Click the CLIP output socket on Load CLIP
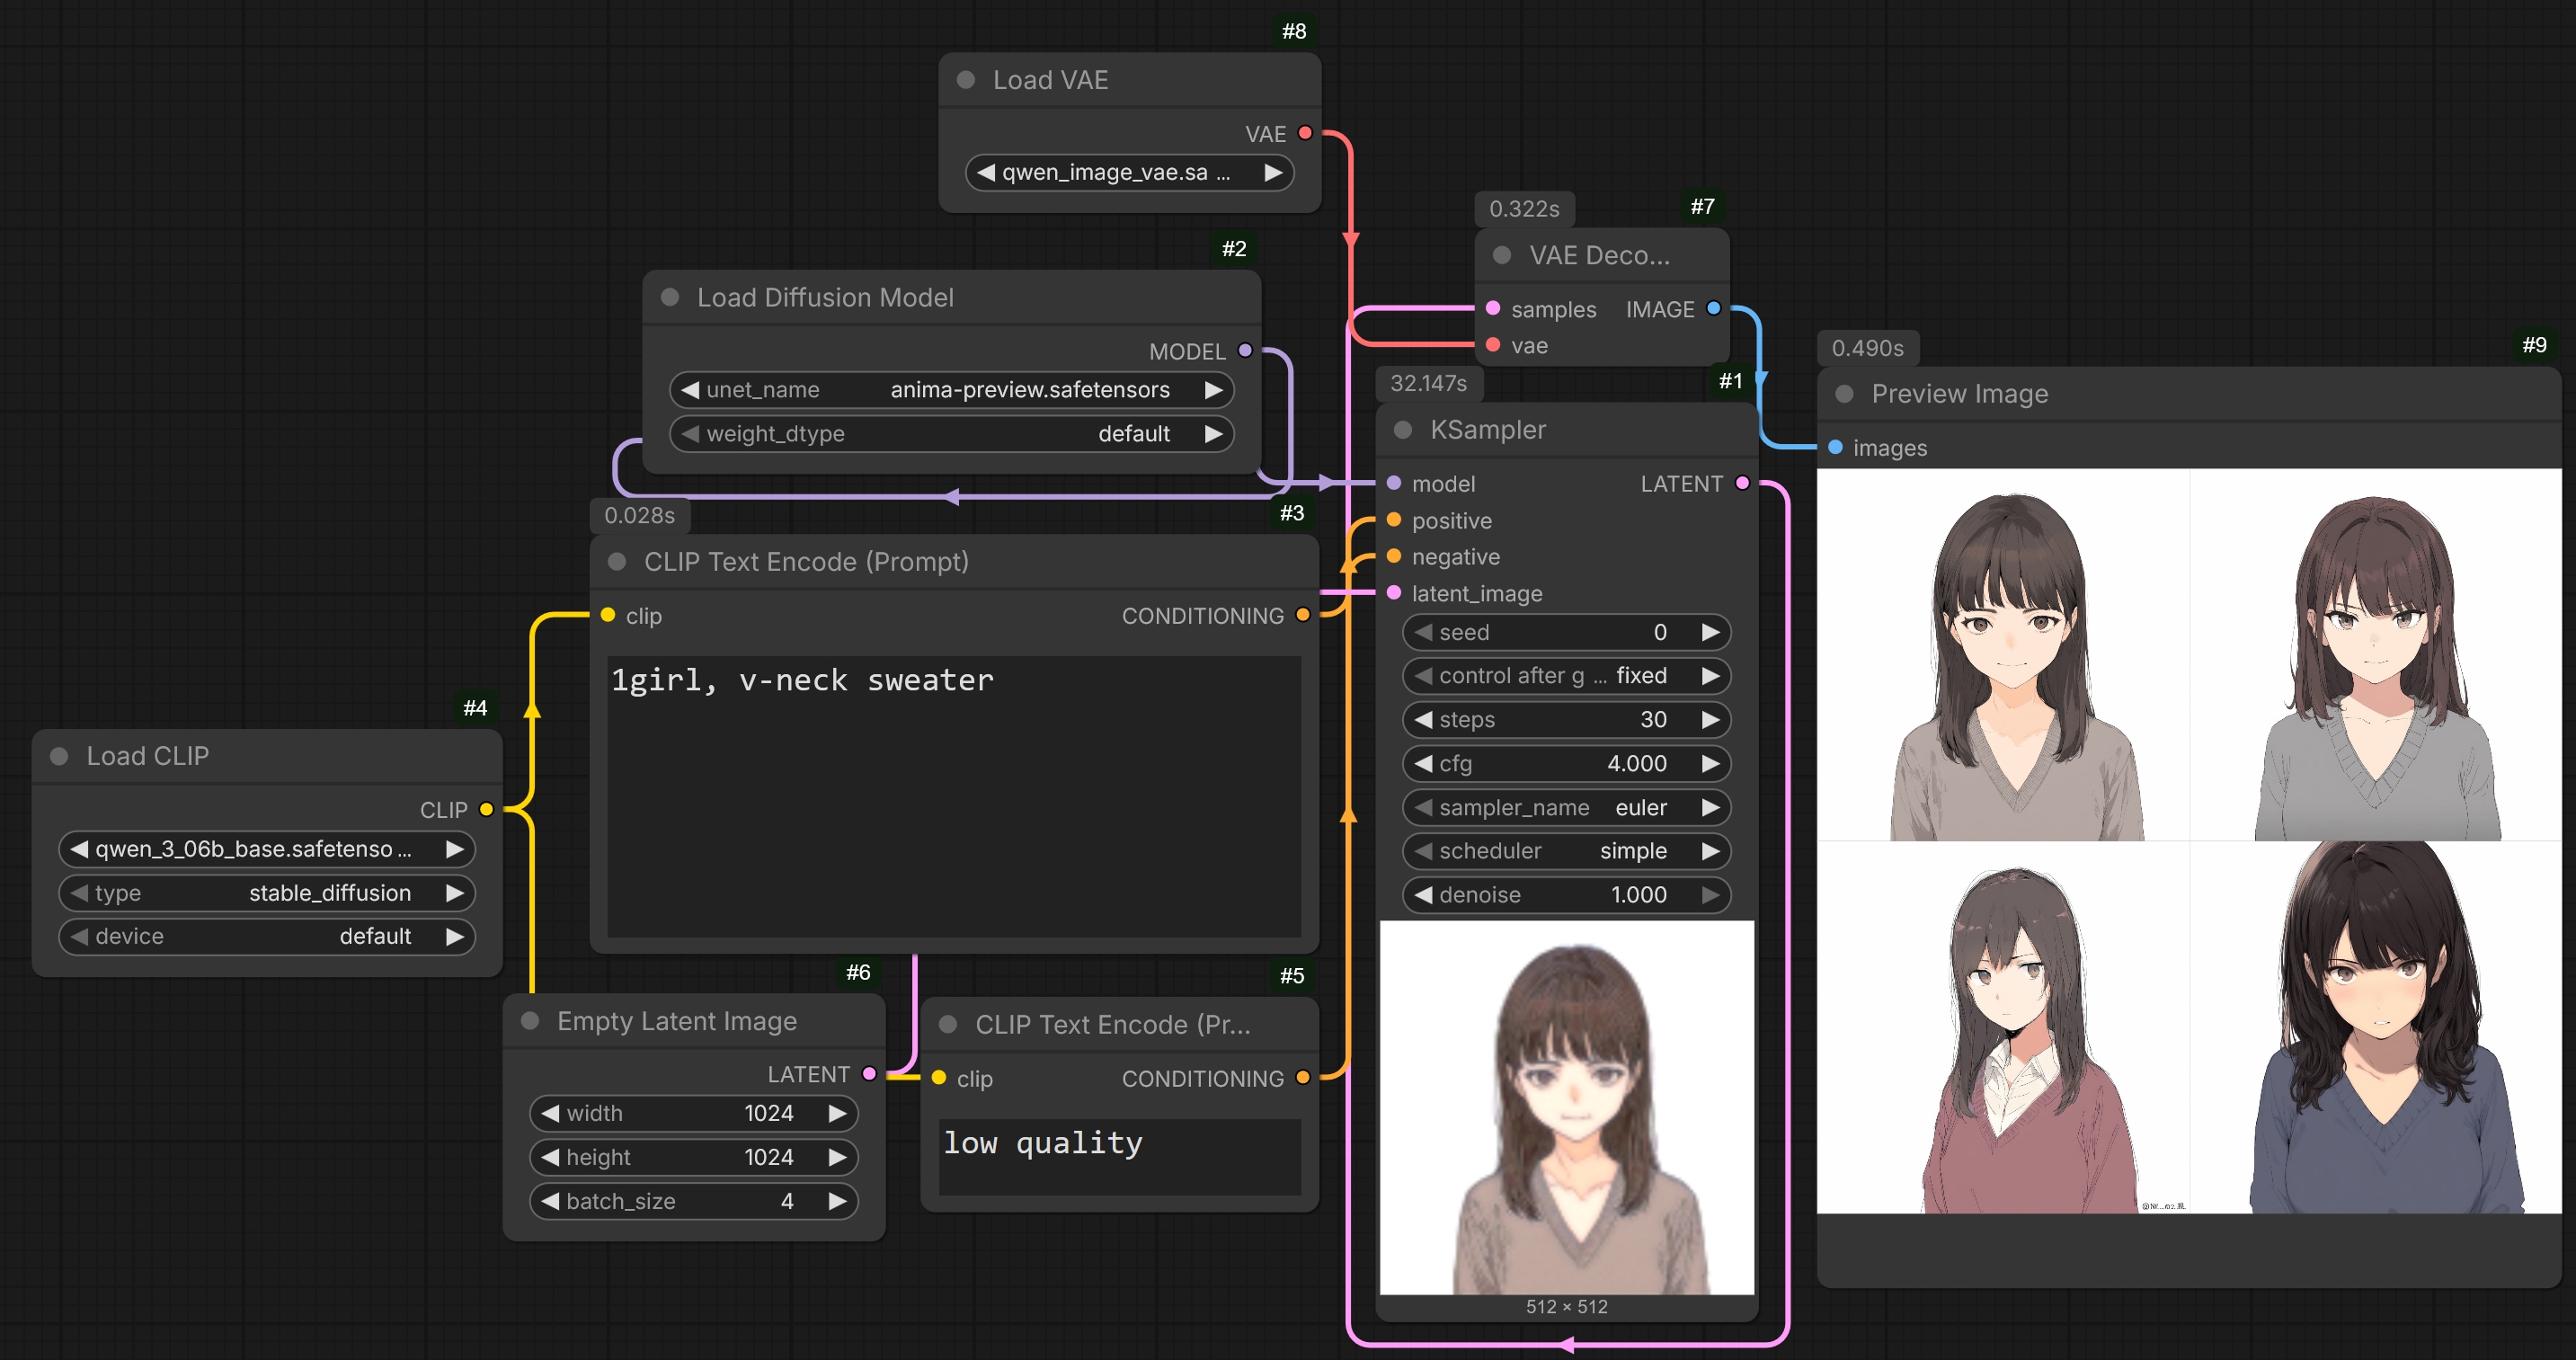The image size is (2576, 1360). [486, 809]
